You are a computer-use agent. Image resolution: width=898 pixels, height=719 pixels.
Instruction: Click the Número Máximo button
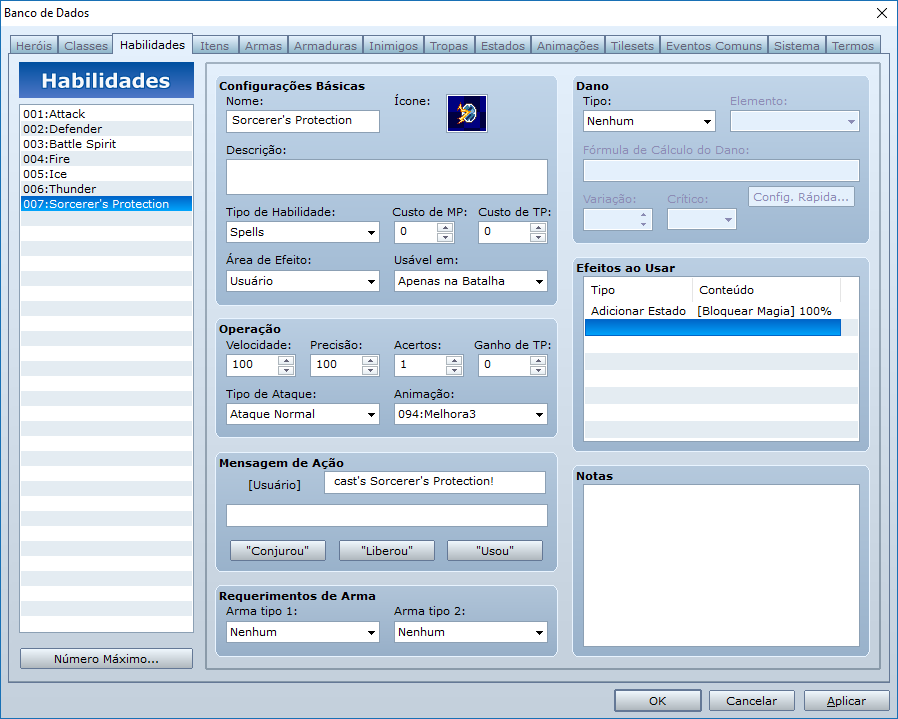coord(107,658)
